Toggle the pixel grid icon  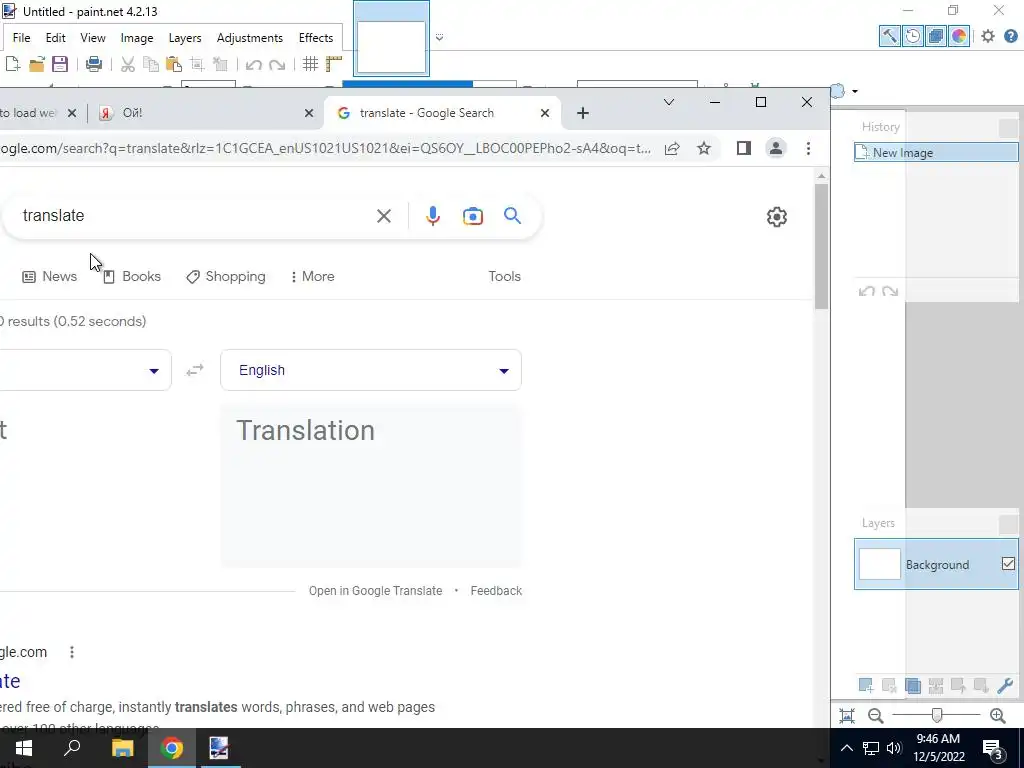click(311, 64)
